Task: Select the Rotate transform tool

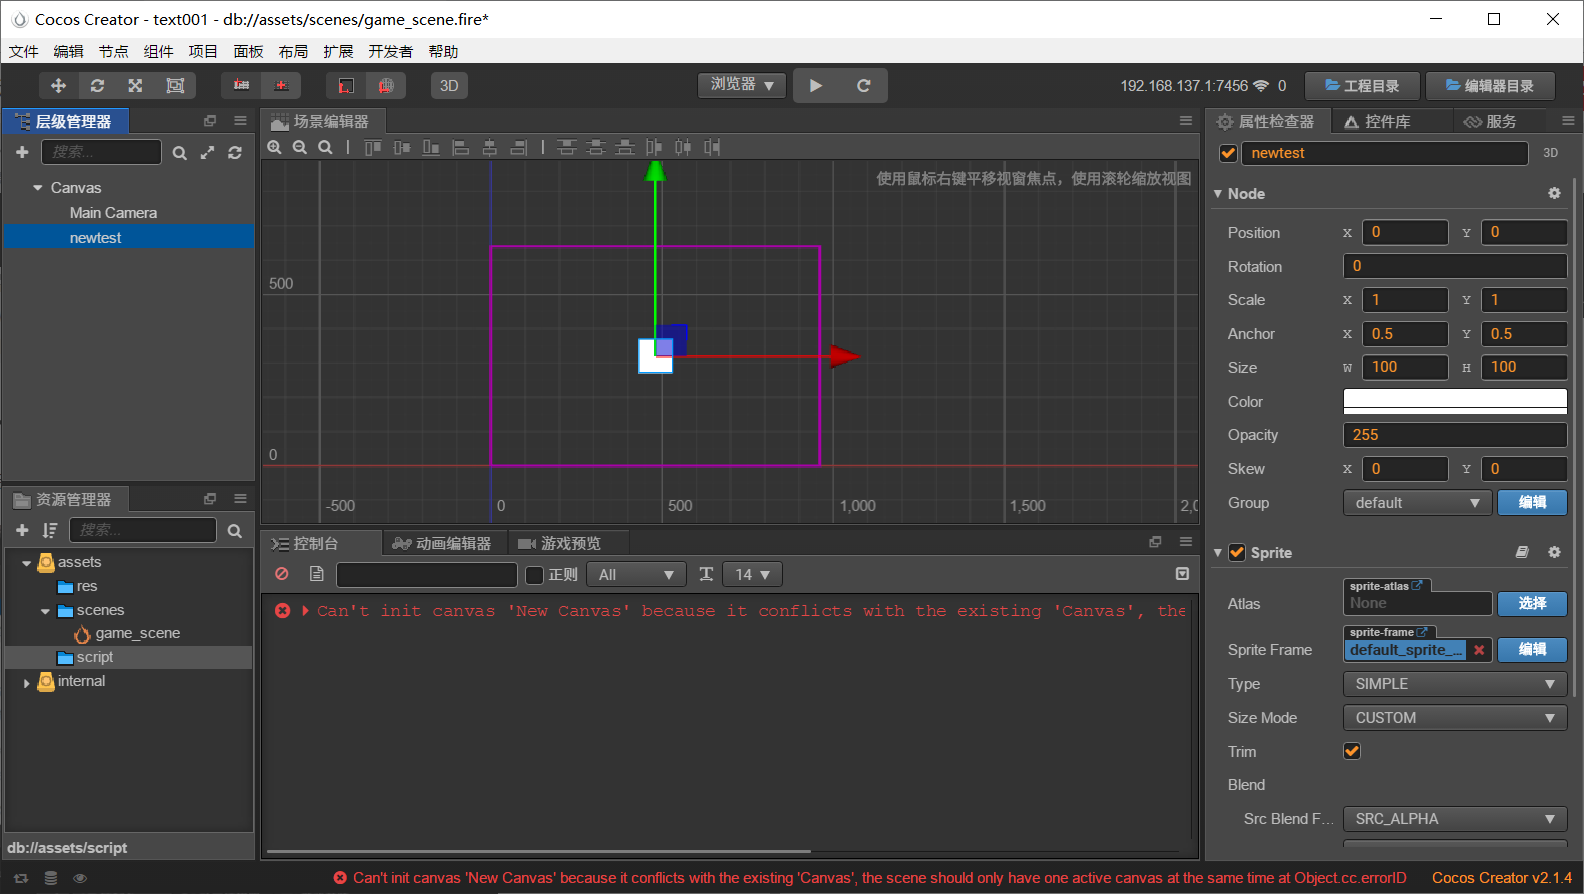Action: (97, 86)
